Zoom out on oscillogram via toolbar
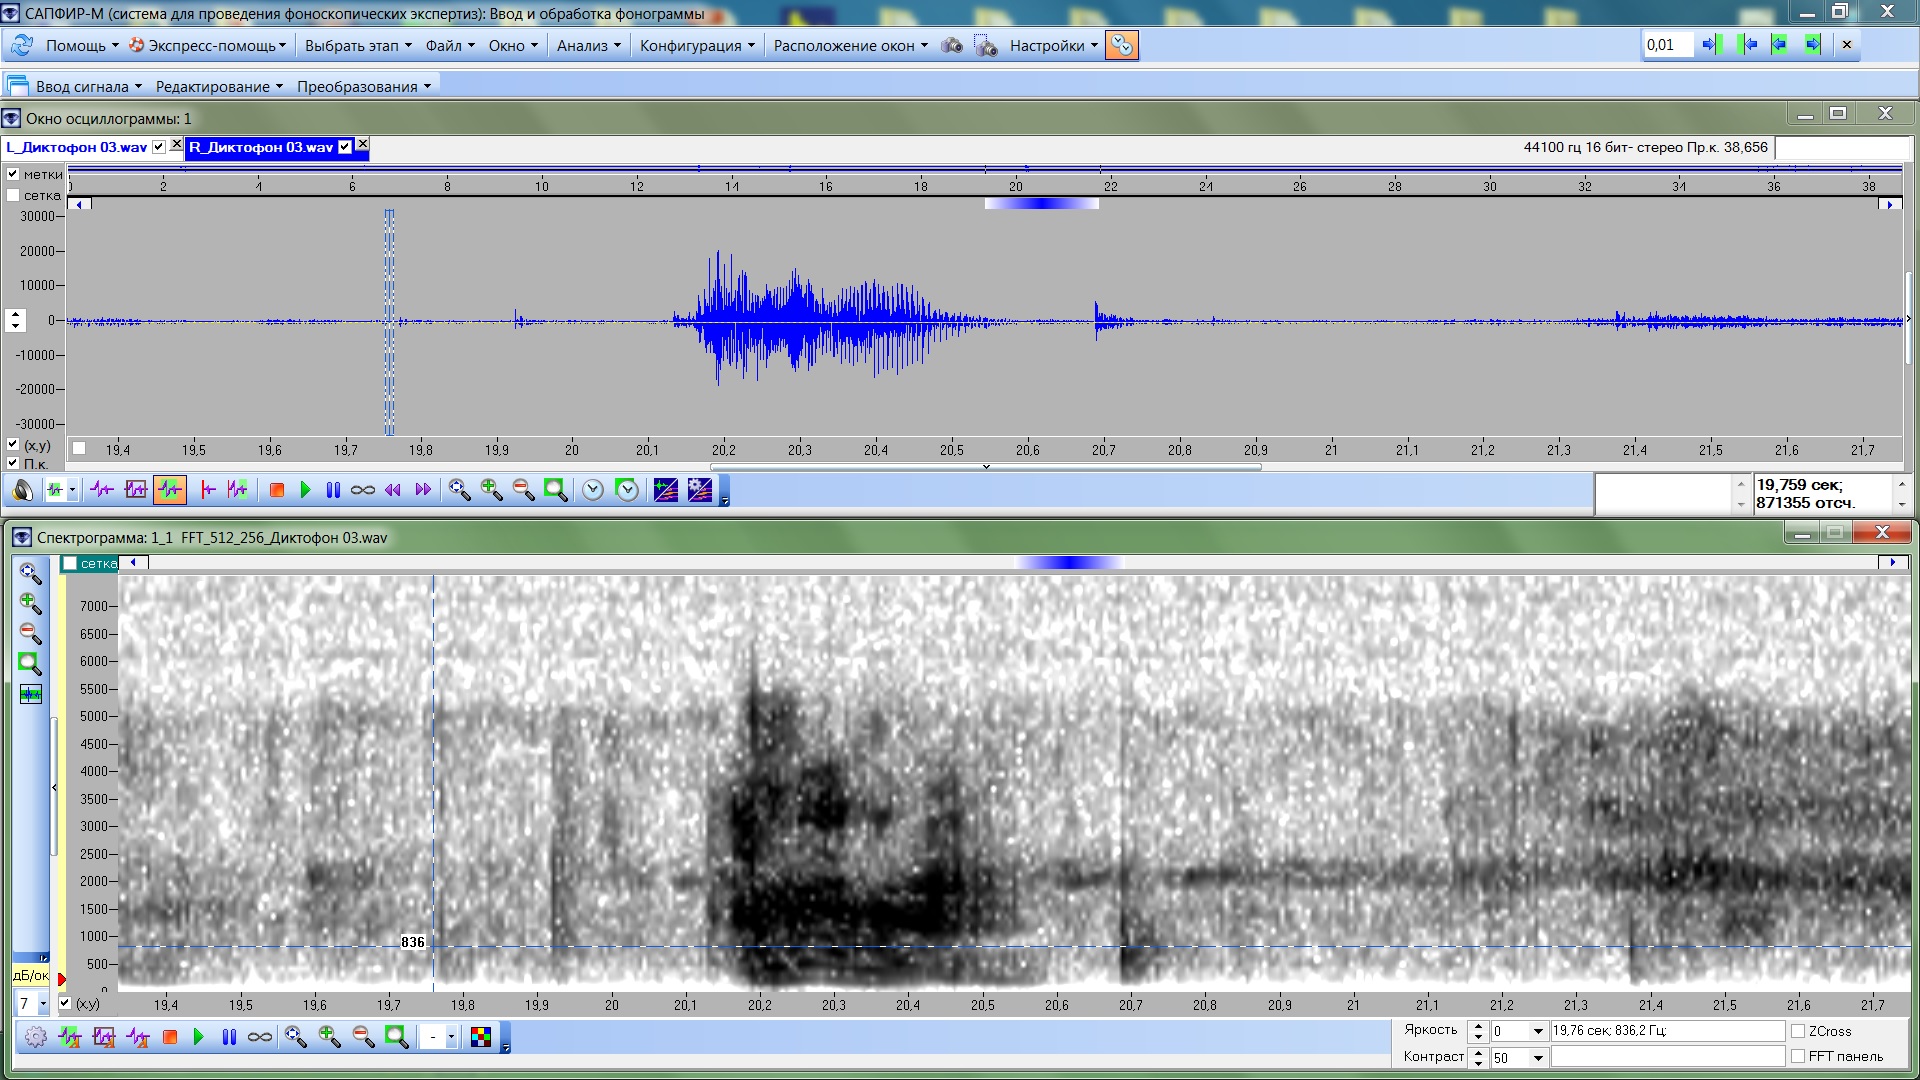The width and height of the screenshot is (1920, 1080). click(523, 490)
